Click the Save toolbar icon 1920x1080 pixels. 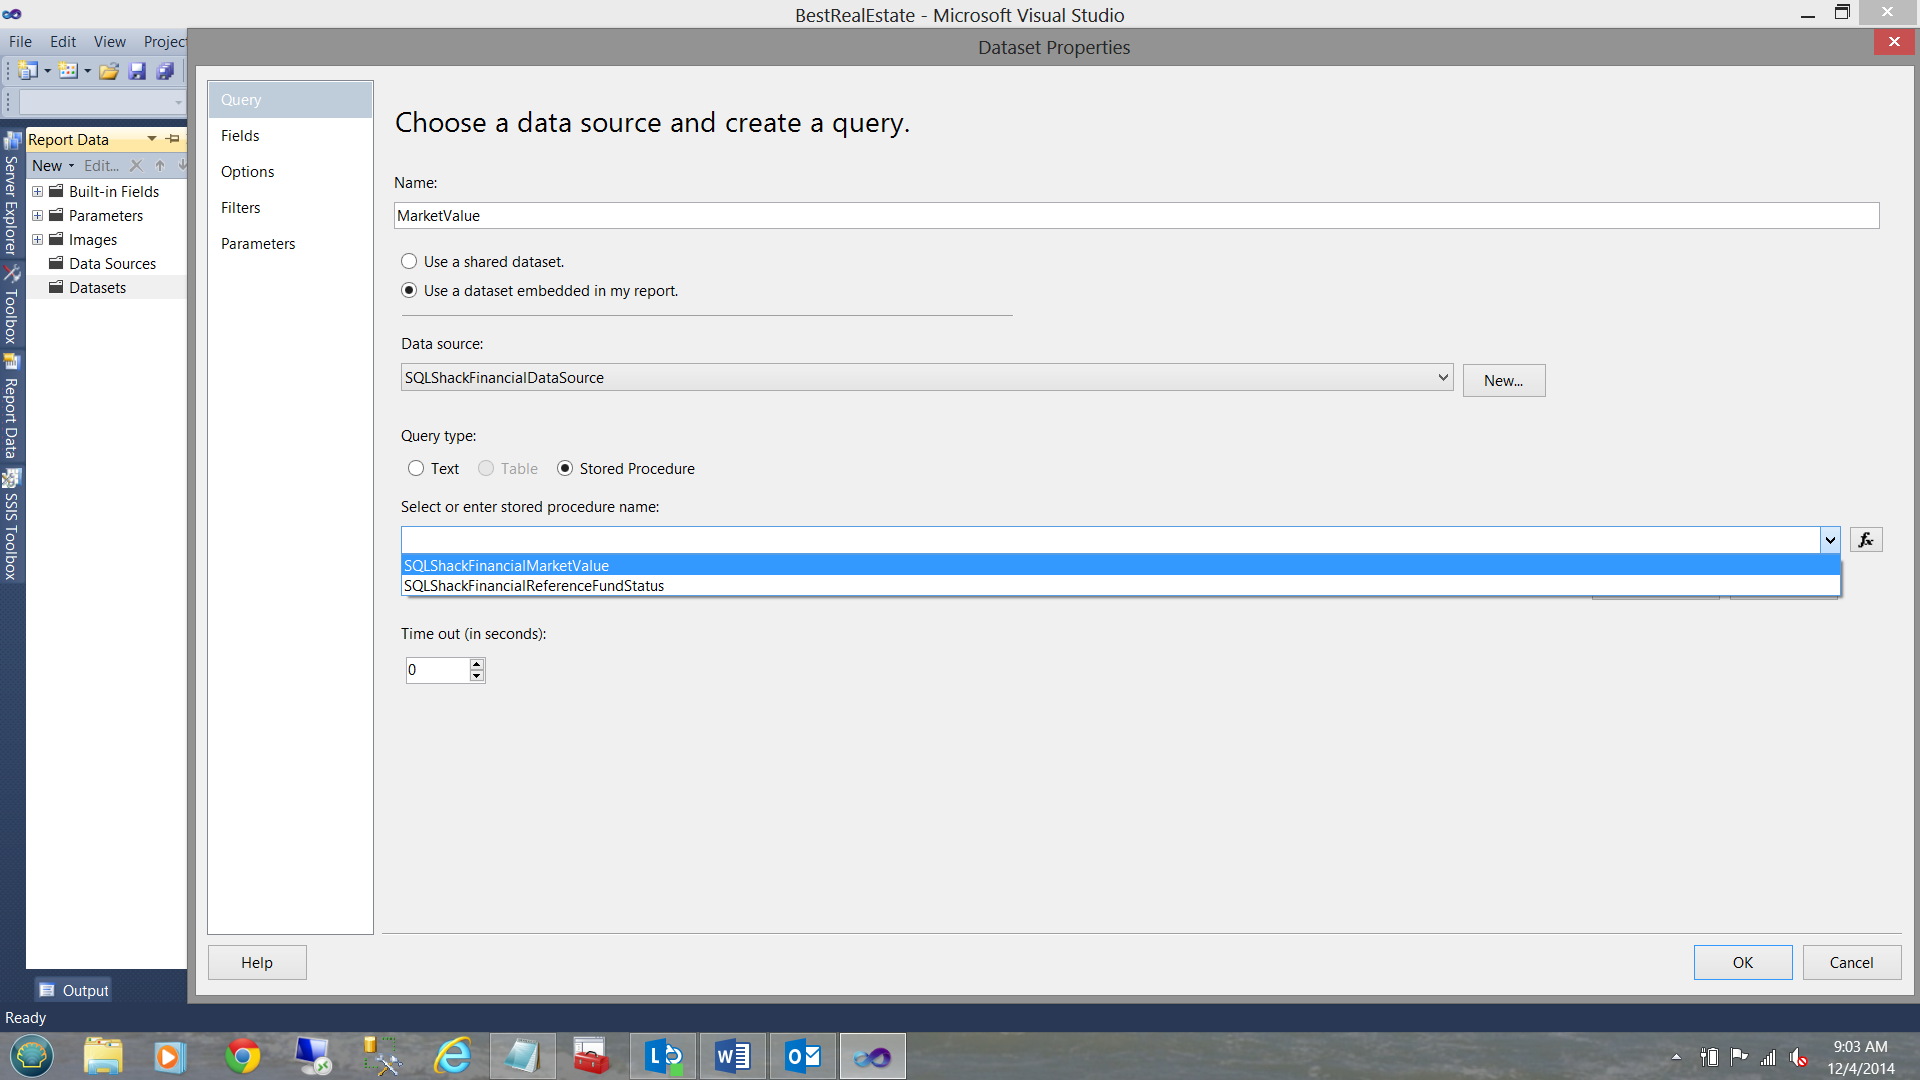138,71
